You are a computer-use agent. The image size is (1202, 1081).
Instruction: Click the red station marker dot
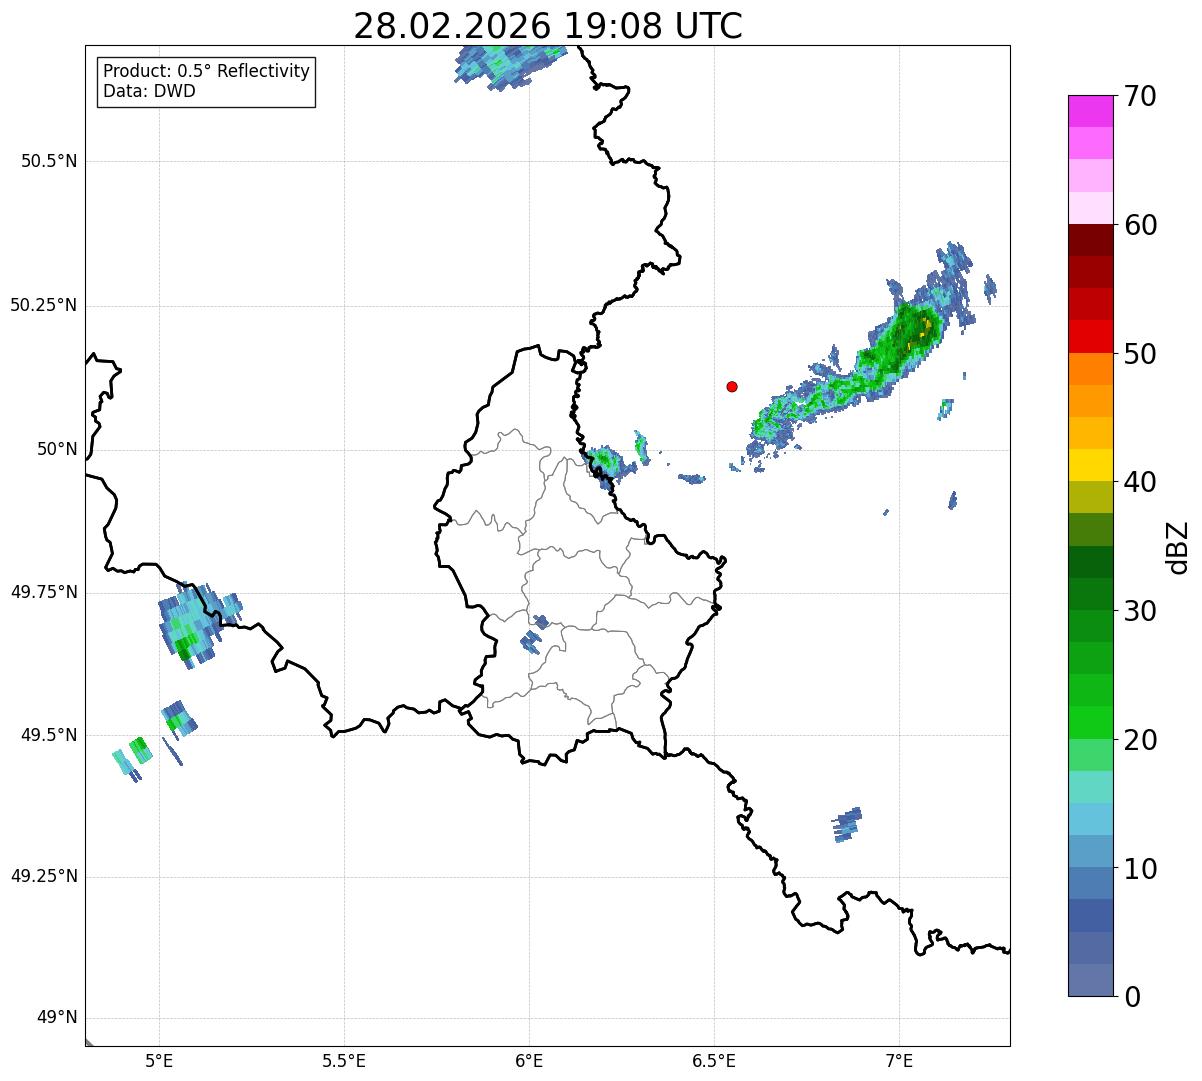[732, 386]
